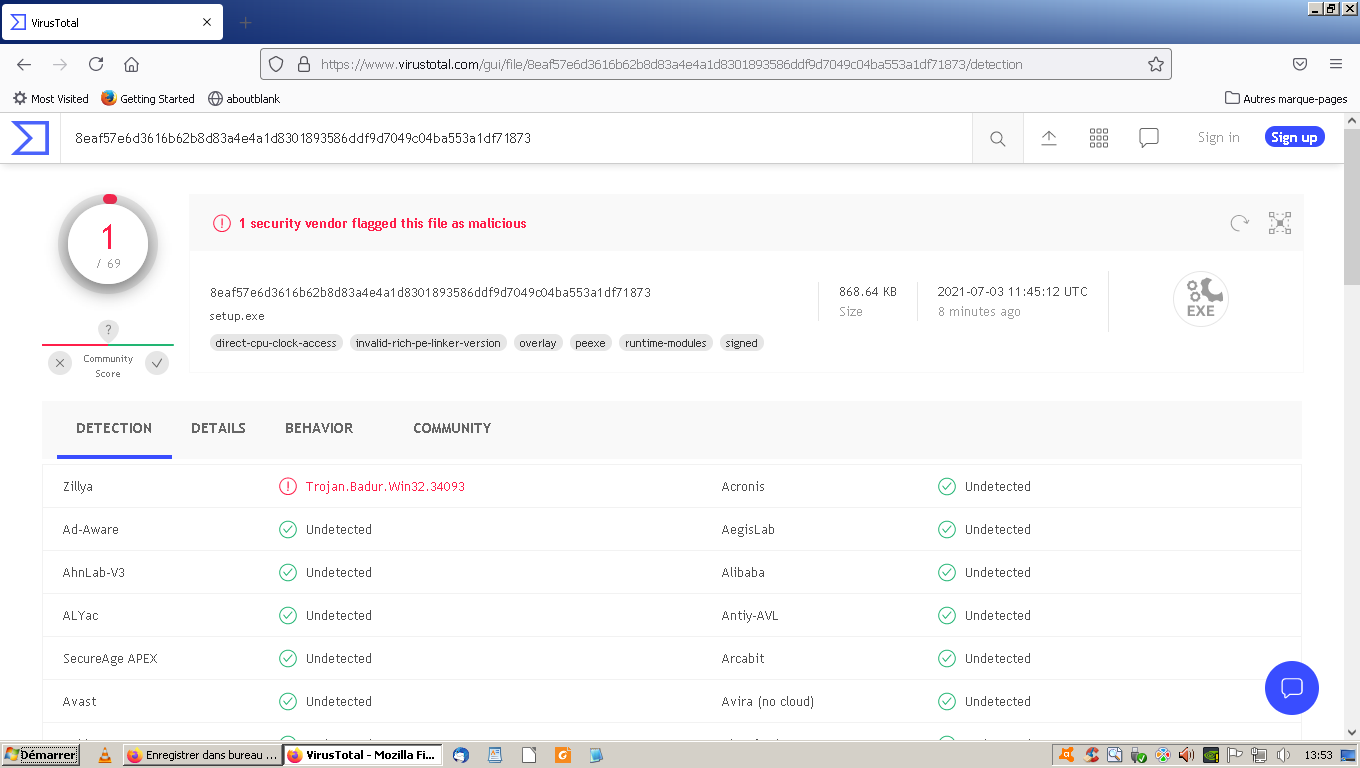The height and width of the screenshot is (768, 1360).
Task: Vote negative with community X button
Action: pyautogui.click(x=60, y=363)
